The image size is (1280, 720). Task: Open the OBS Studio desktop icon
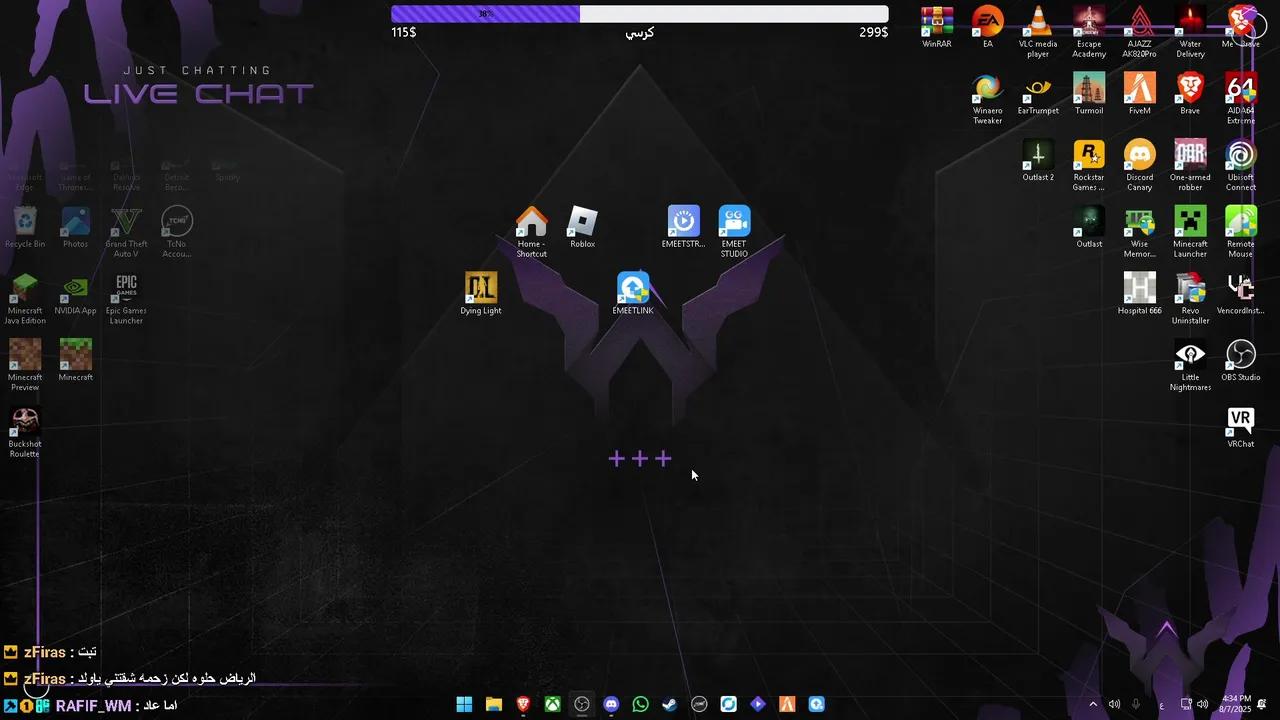(1241, 360)
